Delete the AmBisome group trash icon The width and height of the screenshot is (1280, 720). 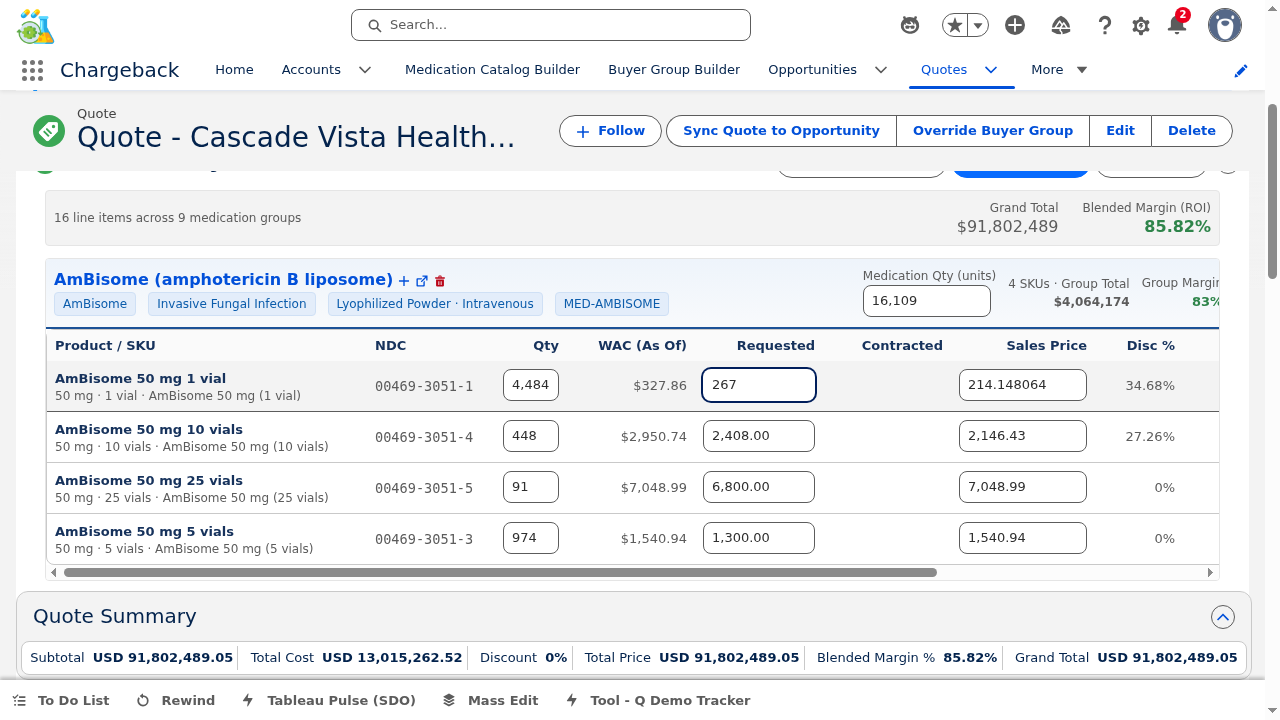click(x=440, y=281)
